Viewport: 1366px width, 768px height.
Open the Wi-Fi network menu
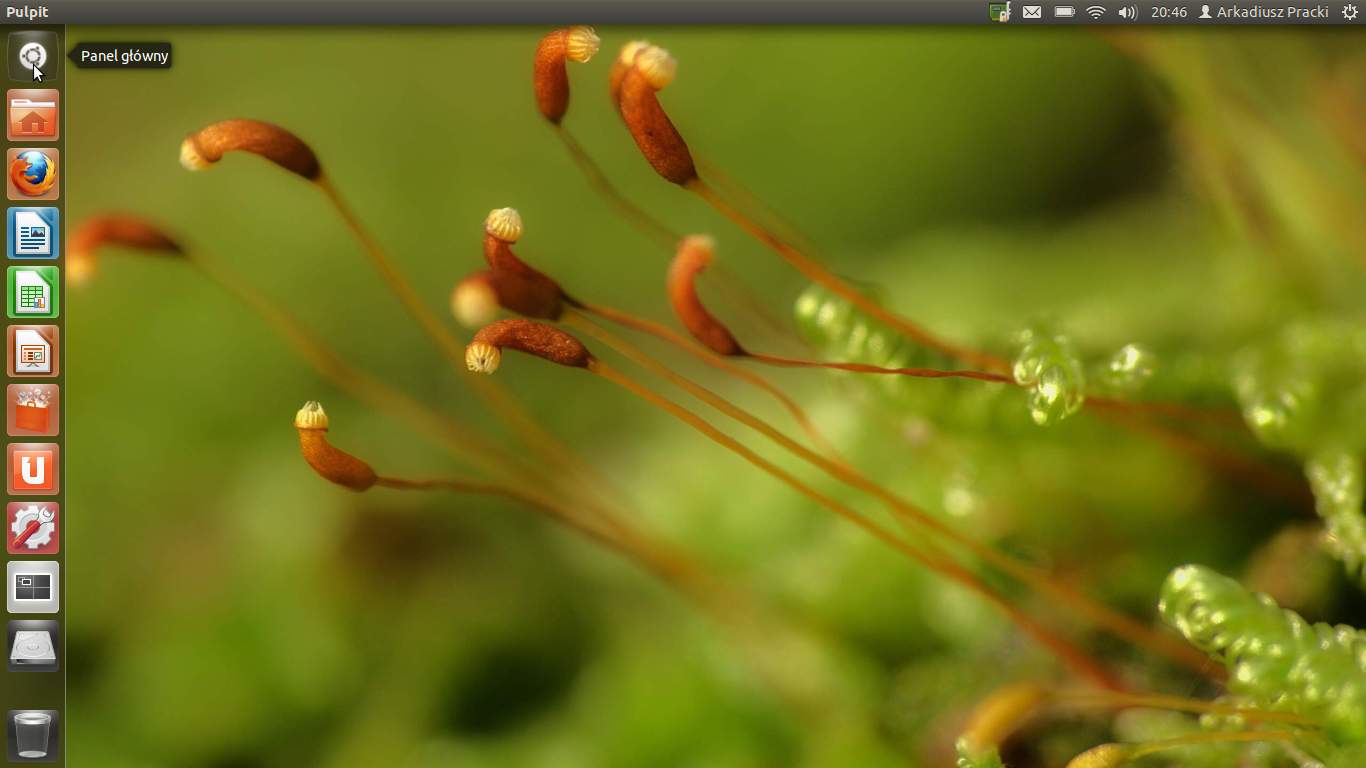[x=1096, y=12]
